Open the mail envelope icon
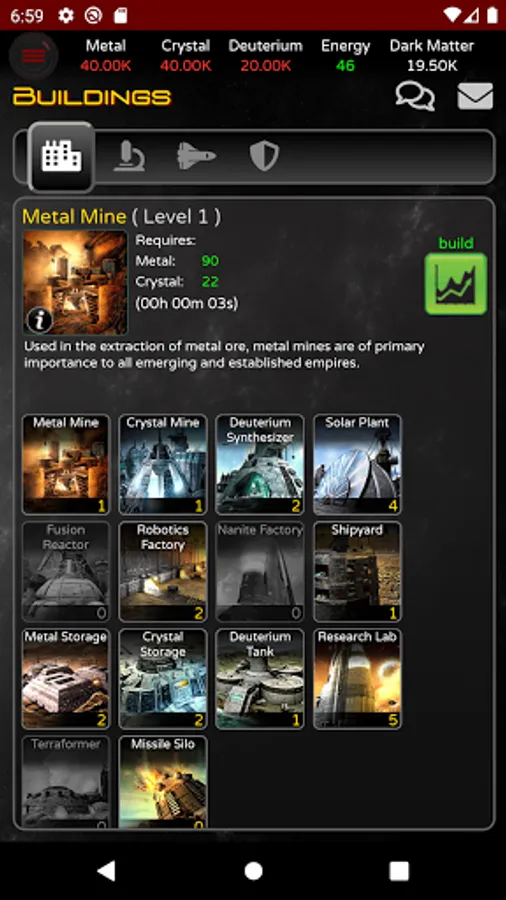 click(475, 96)
